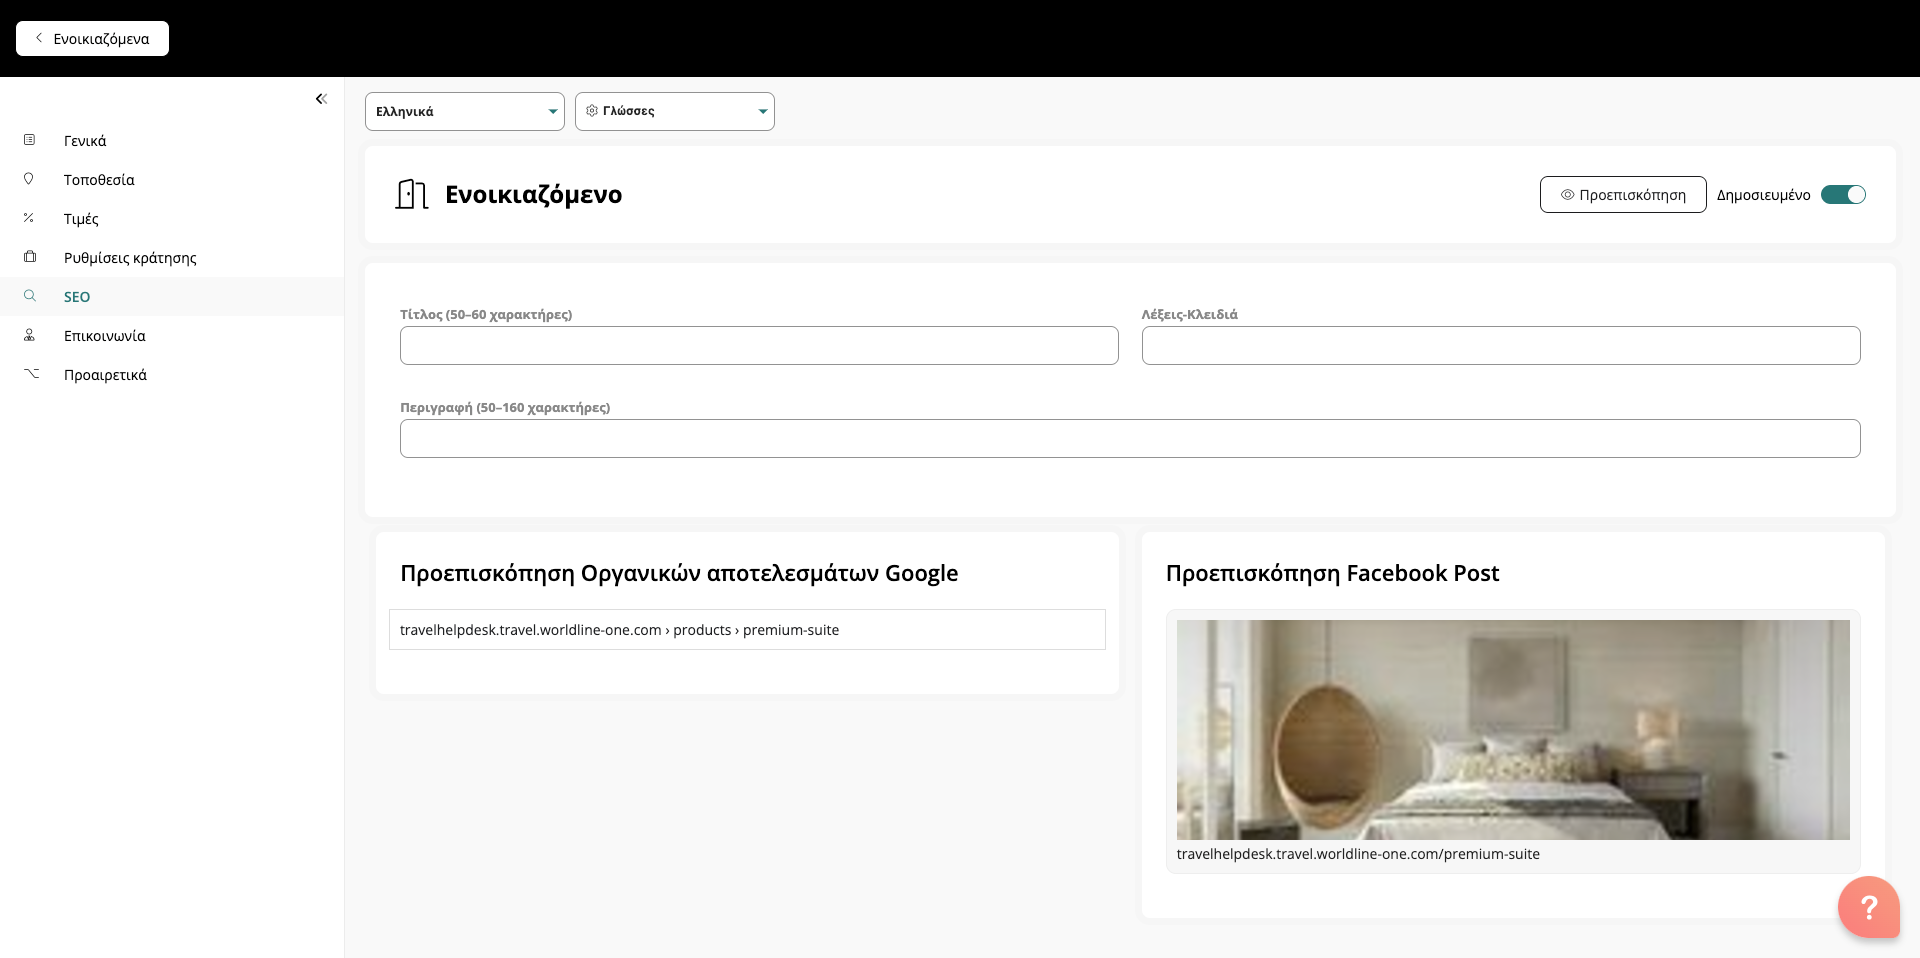Click the Προαιρετικά option icon
Image resolution: width=1920 pixels, height=958 pixels.
pos(31,373)
